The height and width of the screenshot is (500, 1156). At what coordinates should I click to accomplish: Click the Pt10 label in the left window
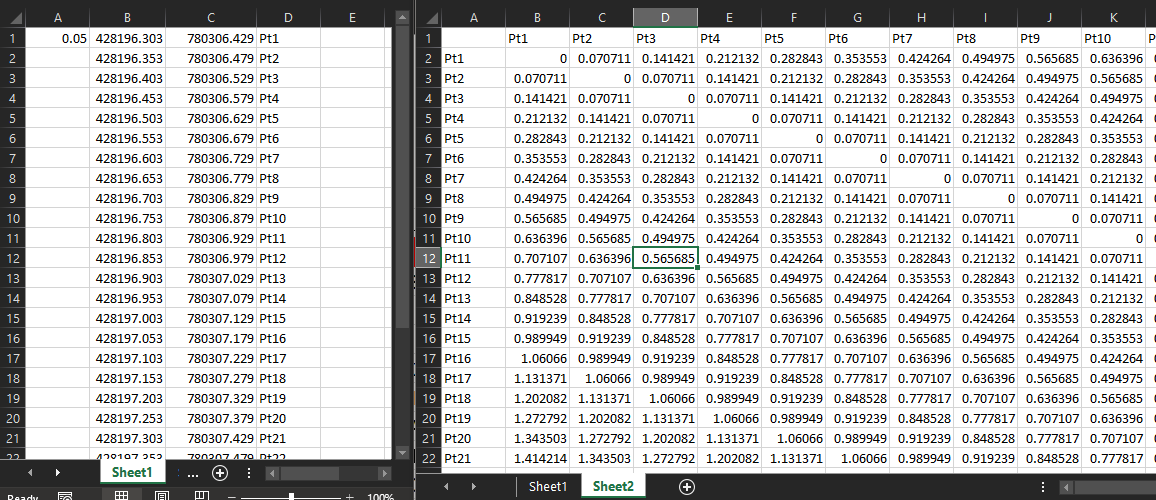tap(288, 218)
